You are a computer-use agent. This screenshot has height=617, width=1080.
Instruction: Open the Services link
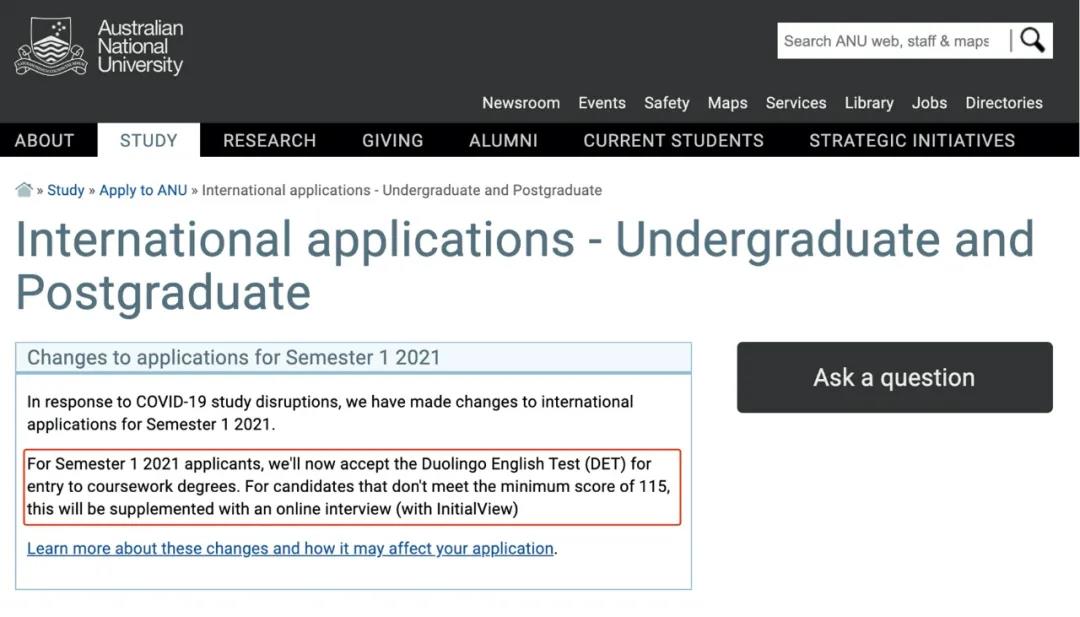tap(796, 103)
